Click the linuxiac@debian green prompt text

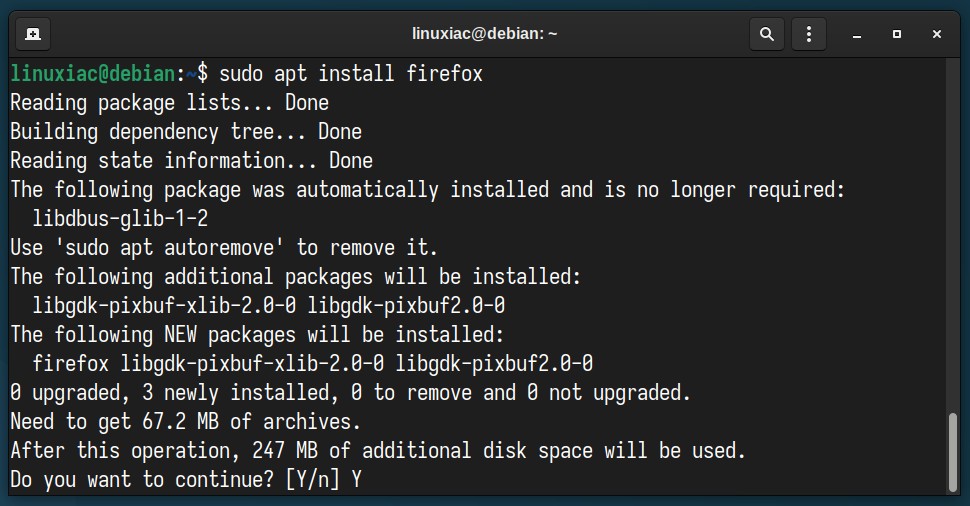(93, 74)
